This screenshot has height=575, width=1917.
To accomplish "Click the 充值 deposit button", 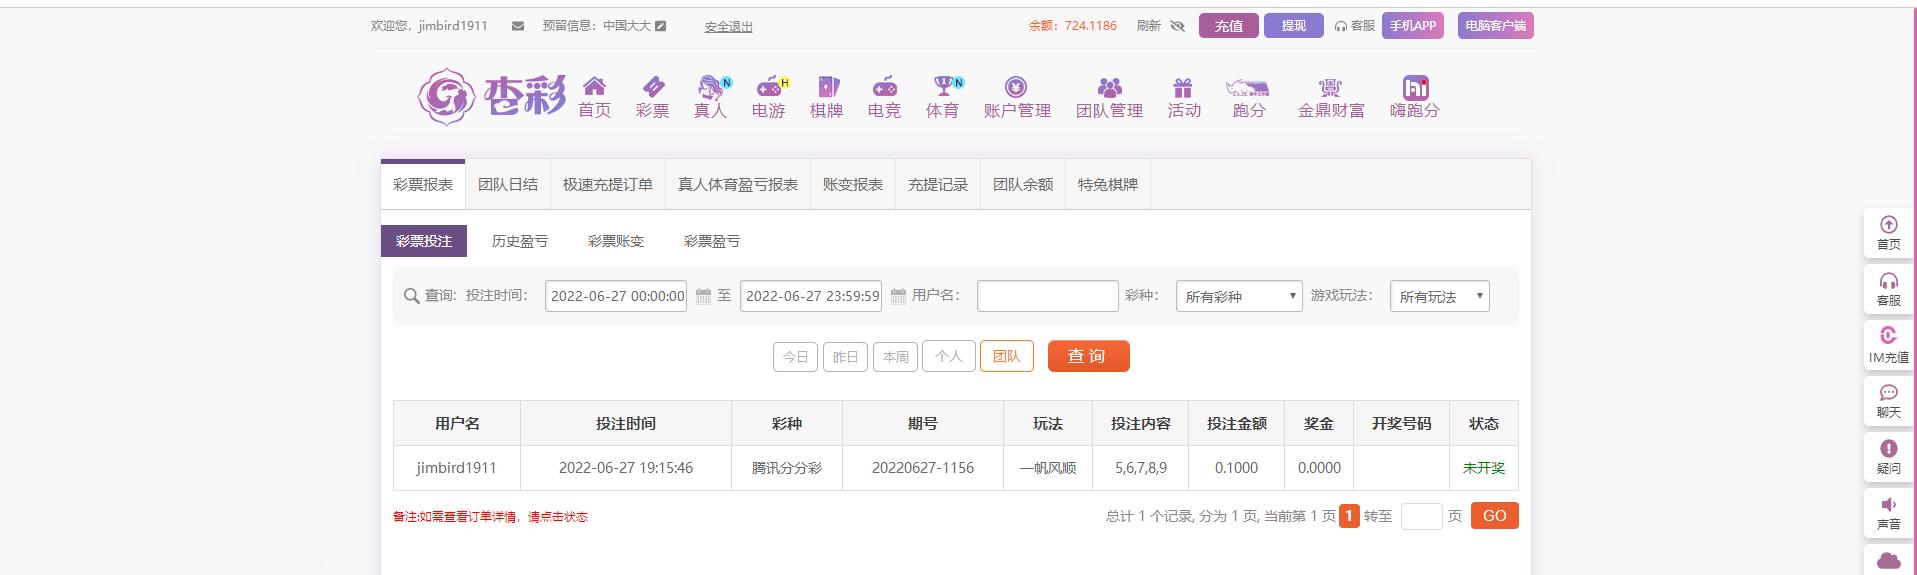I will point(1228,26).
